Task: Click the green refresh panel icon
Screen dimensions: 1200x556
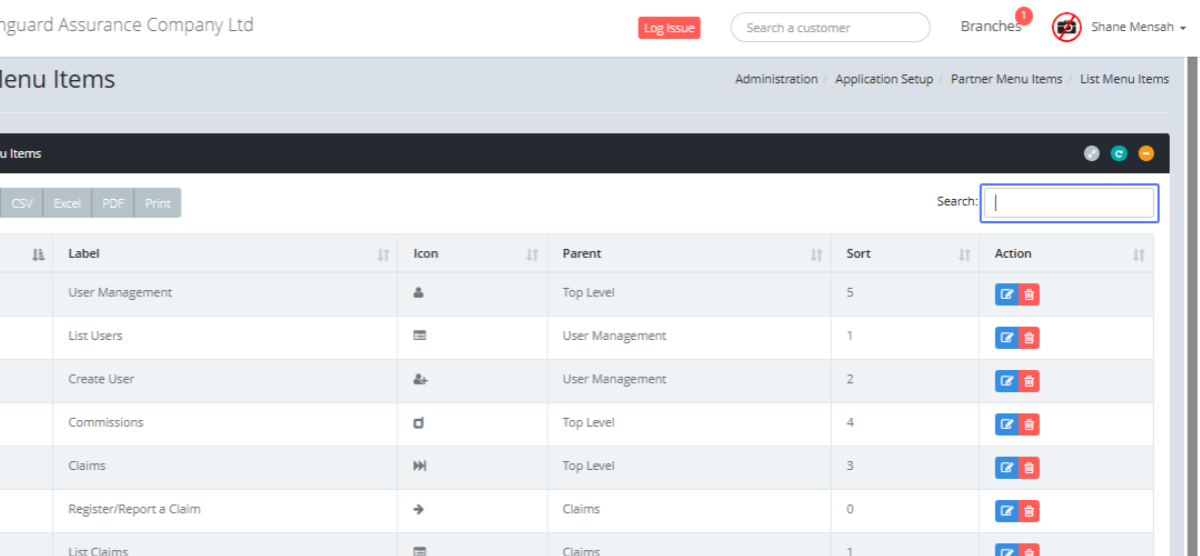Action: [1119, 154]
